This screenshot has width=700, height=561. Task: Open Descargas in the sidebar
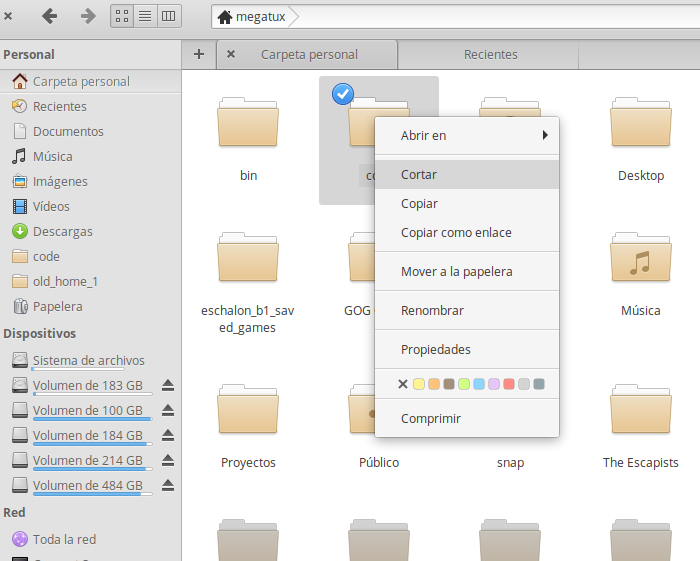(91, 231)
